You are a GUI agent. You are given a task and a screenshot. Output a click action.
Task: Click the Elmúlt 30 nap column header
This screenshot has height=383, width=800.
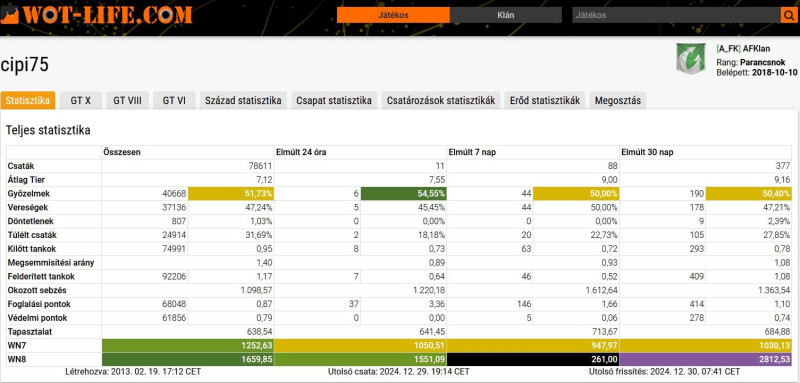tap(647, 152)
